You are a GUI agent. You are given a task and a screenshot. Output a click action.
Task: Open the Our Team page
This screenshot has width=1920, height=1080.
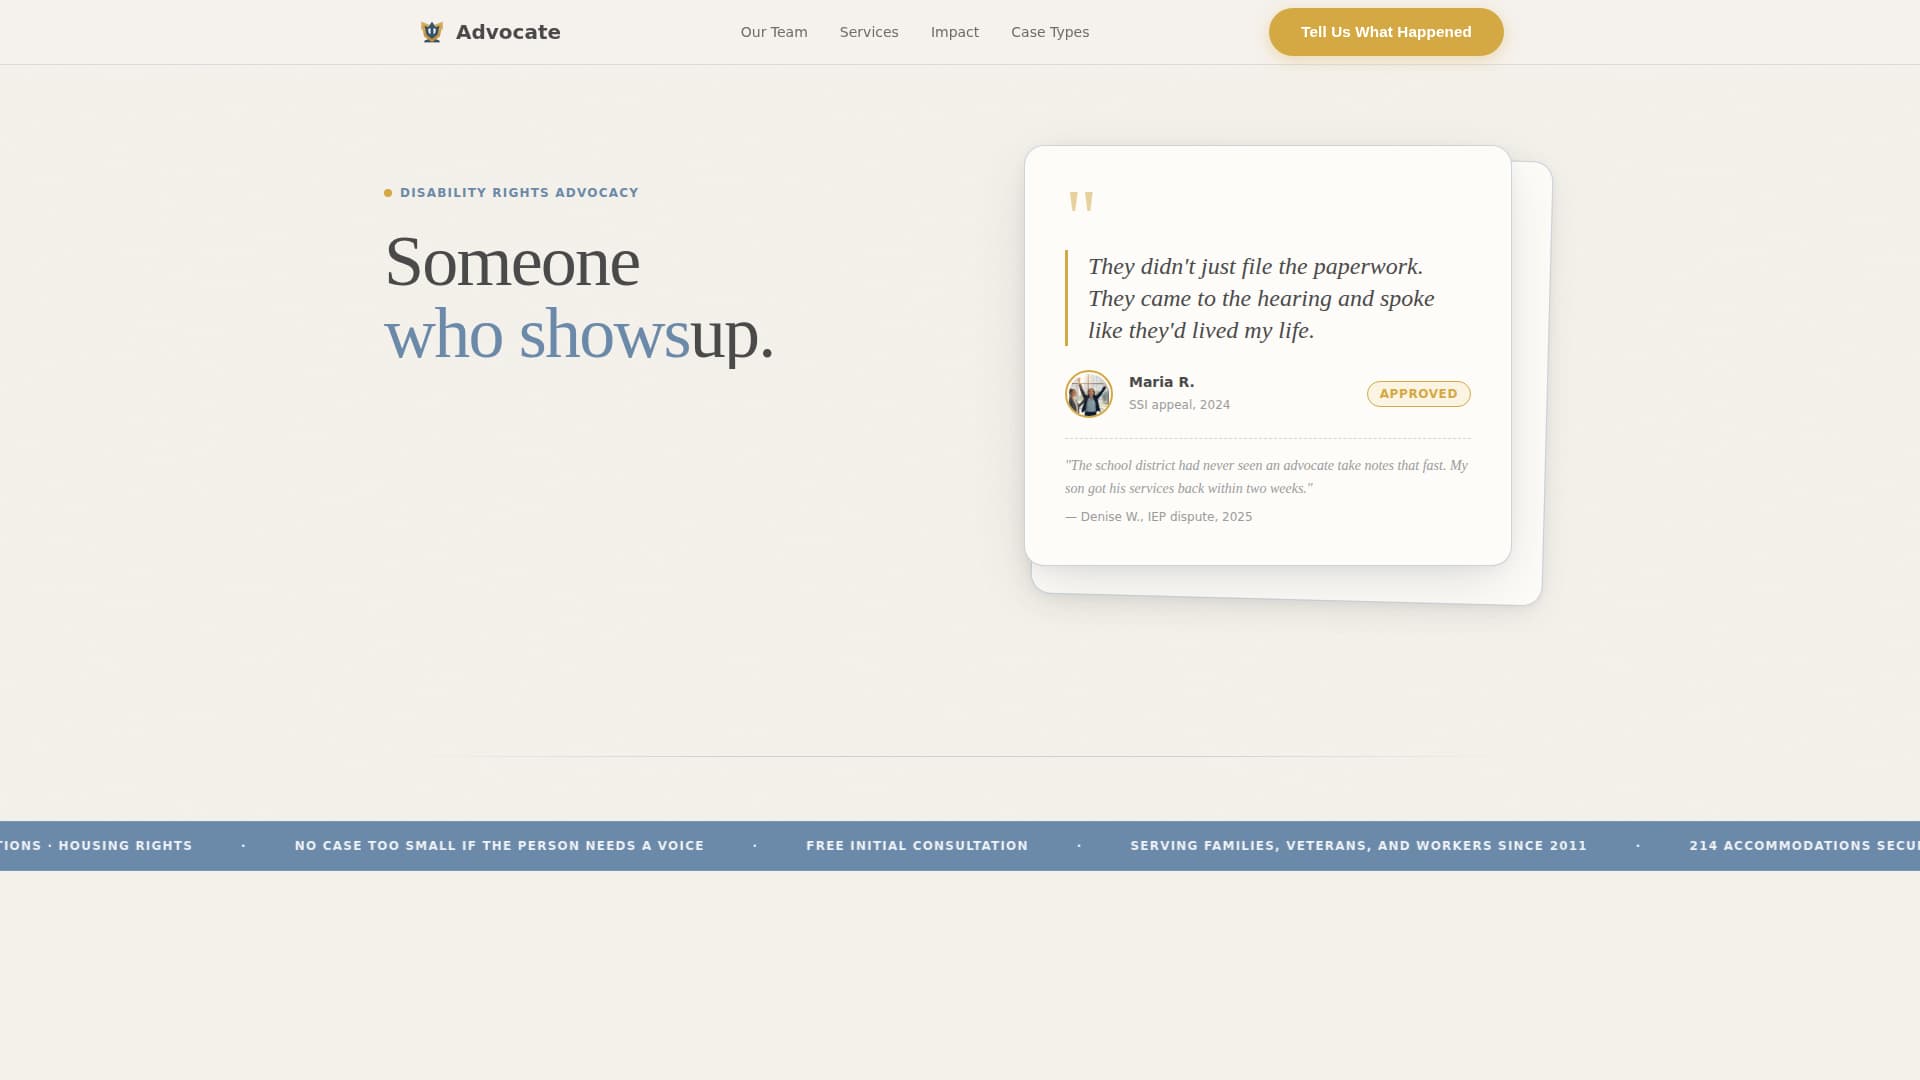773,31
